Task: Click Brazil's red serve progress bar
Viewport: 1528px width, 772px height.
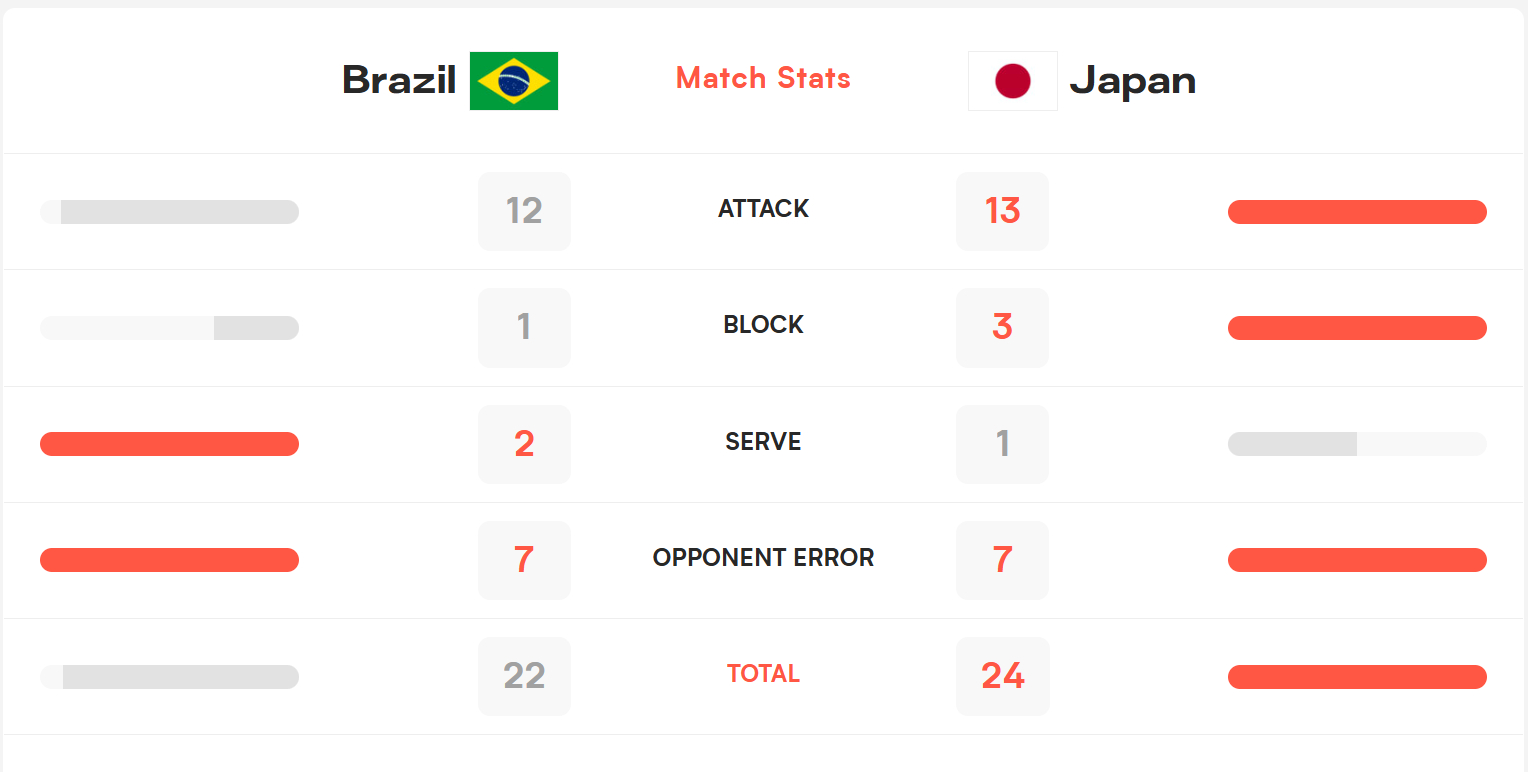Action: [169, 444]
